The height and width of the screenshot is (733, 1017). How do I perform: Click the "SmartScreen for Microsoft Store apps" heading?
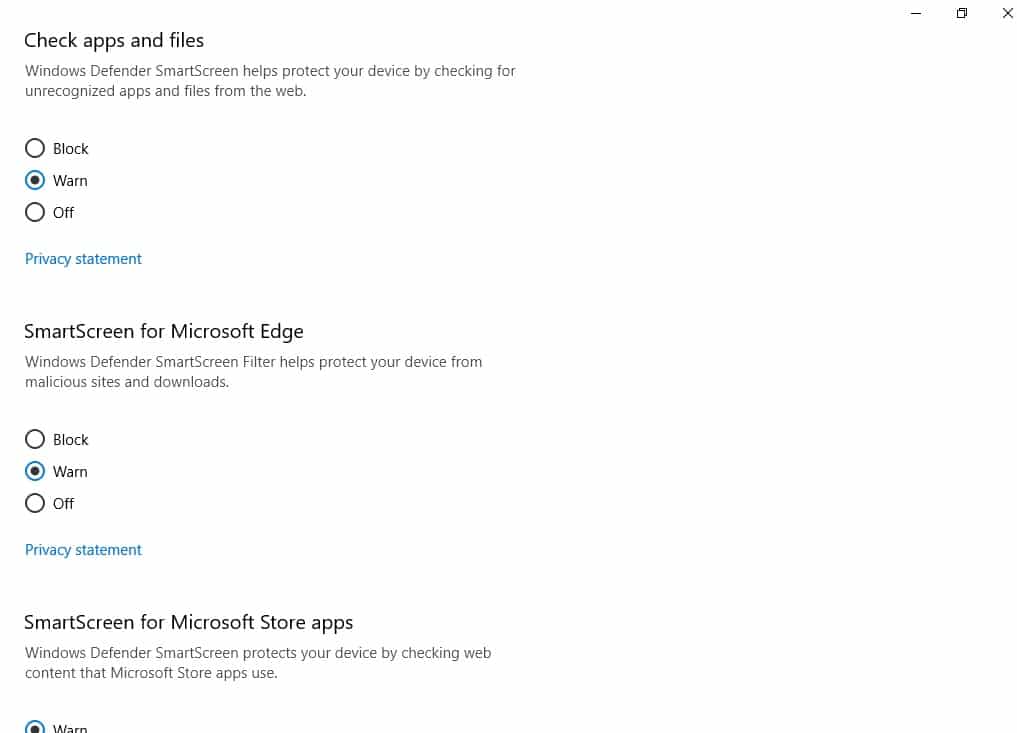tap(189, 623)
